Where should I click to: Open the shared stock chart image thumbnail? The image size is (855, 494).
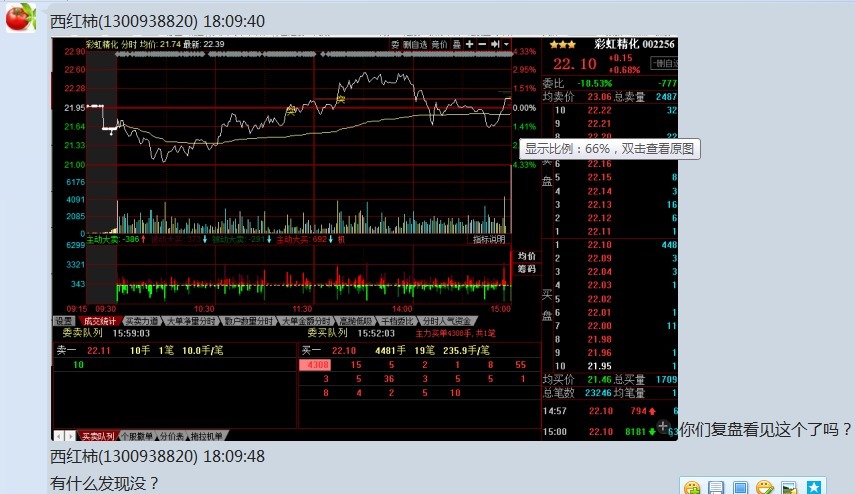pyautogui.click(x=365, y=239)
